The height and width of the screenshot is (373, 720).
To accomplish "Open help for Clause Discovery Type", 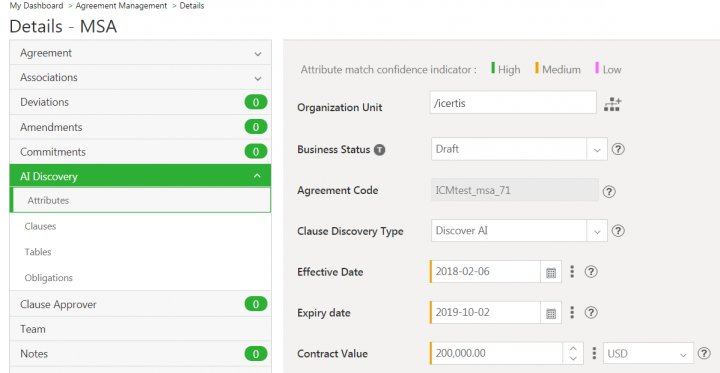I will 618,231.
